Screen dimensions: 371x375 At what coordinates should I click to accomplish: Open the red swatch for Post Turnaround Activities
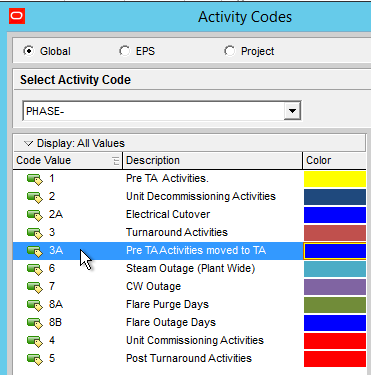335,359
